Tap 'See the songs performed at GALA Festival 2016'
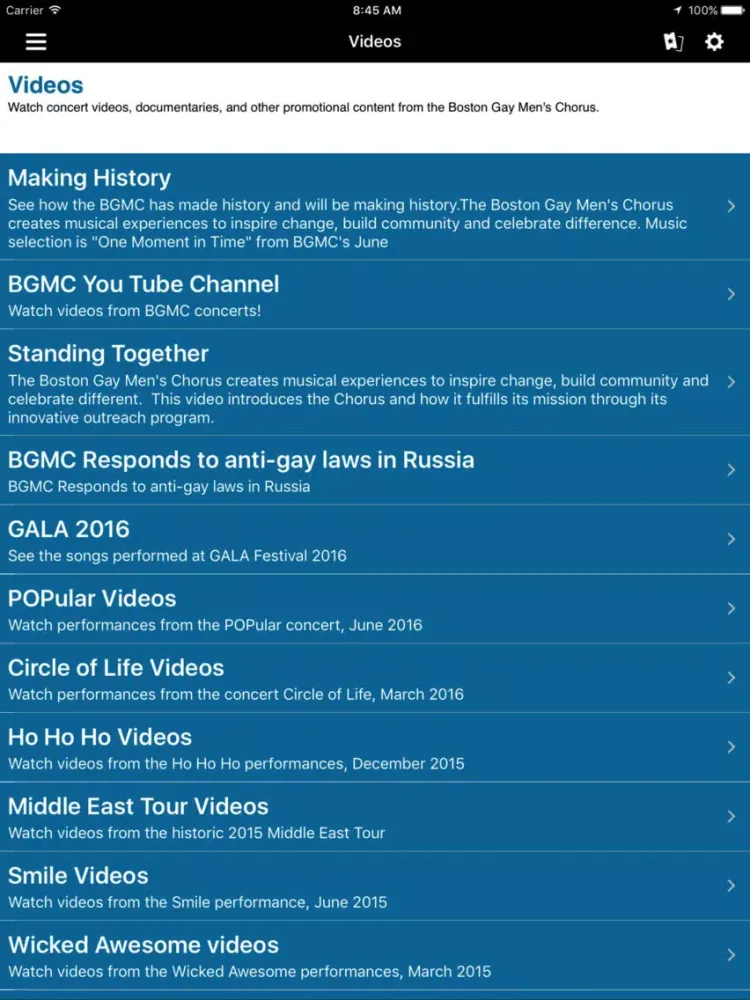Screen dimensions: 750x1000 [x=177, y=556]
